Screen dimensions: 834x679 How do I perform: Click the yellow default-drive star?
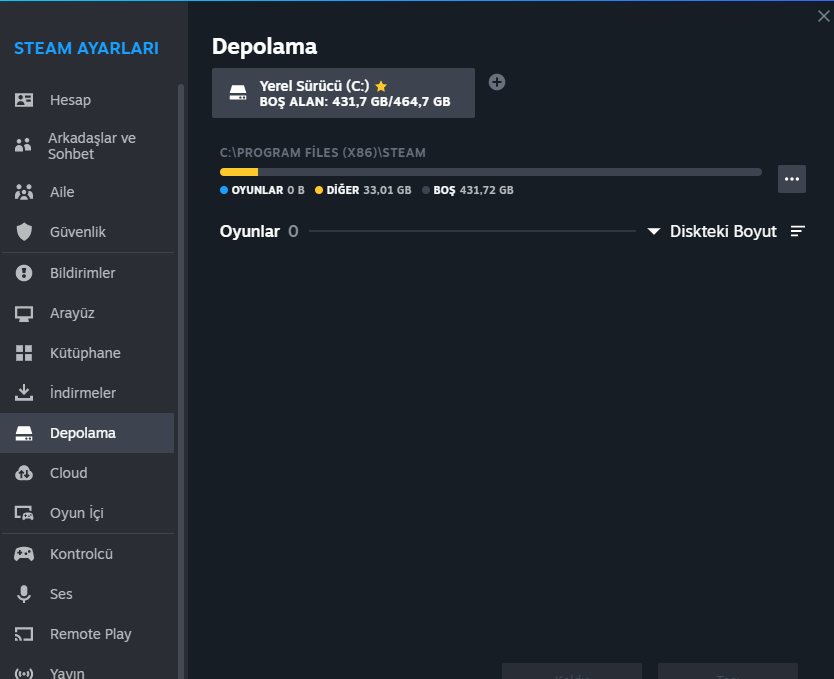pyautogui.click(x=381, y=86)
